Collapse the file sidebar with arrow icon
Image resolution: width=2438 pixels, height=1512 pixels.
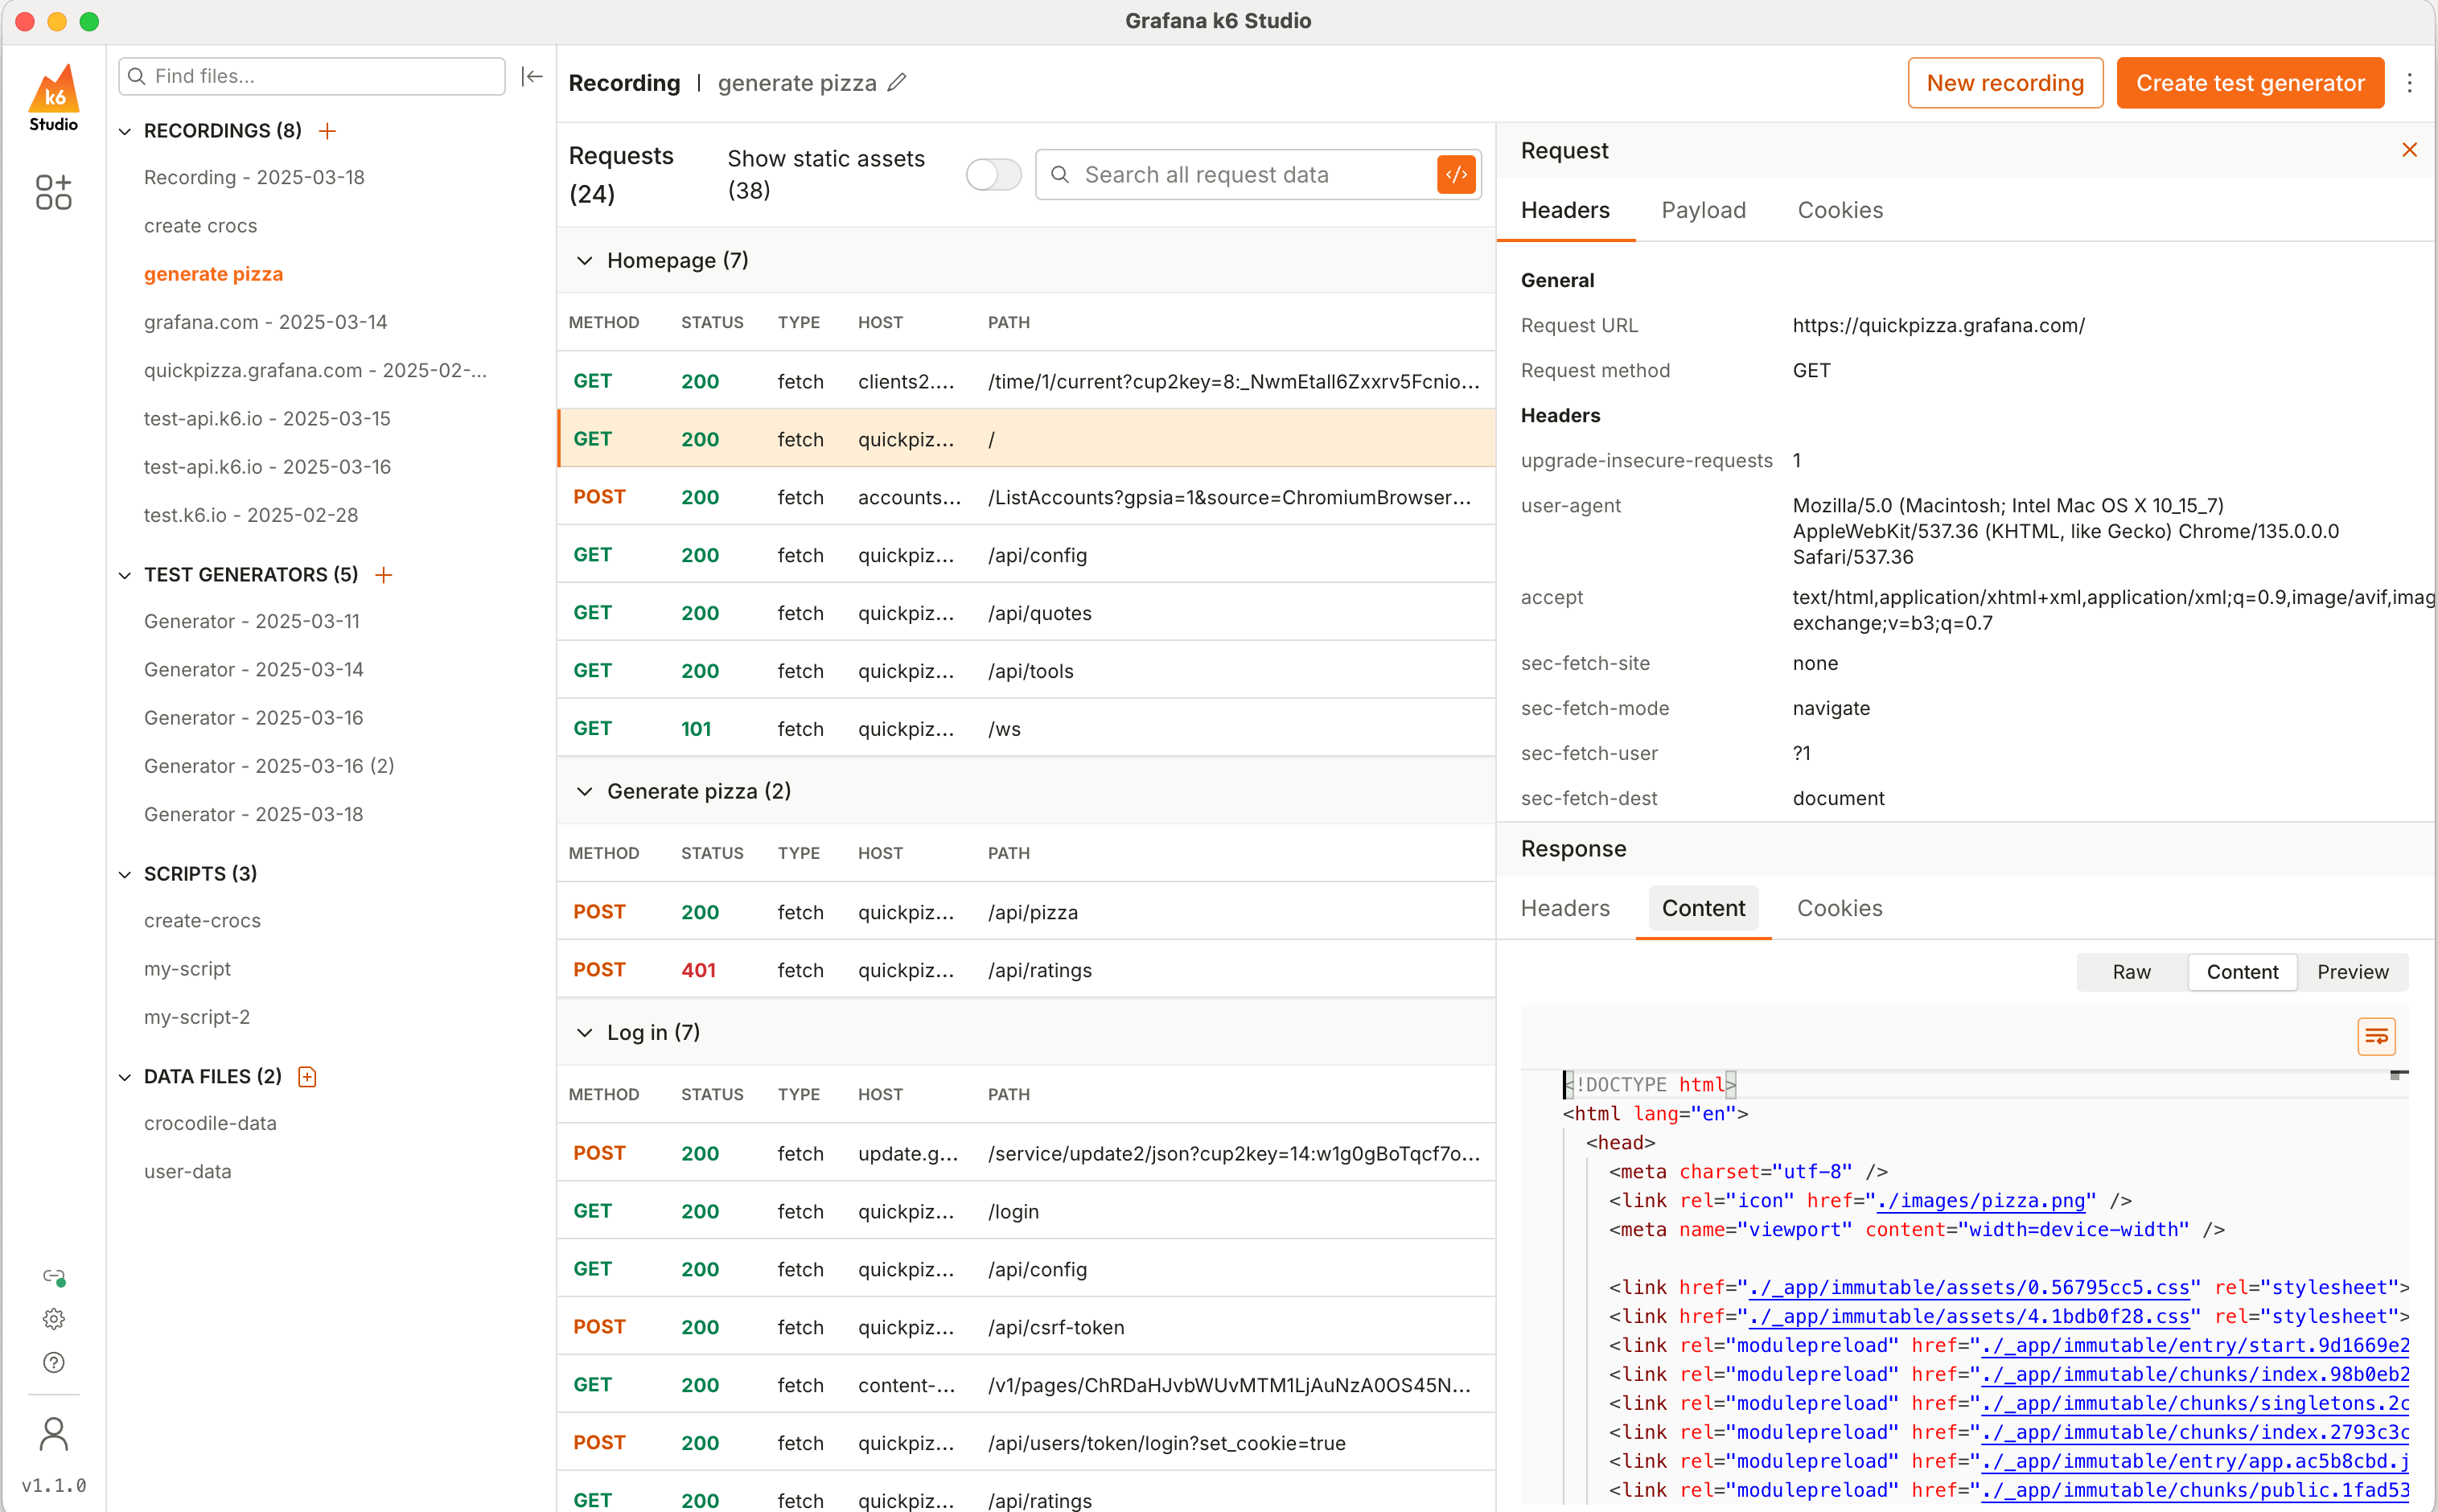[532, 76]
